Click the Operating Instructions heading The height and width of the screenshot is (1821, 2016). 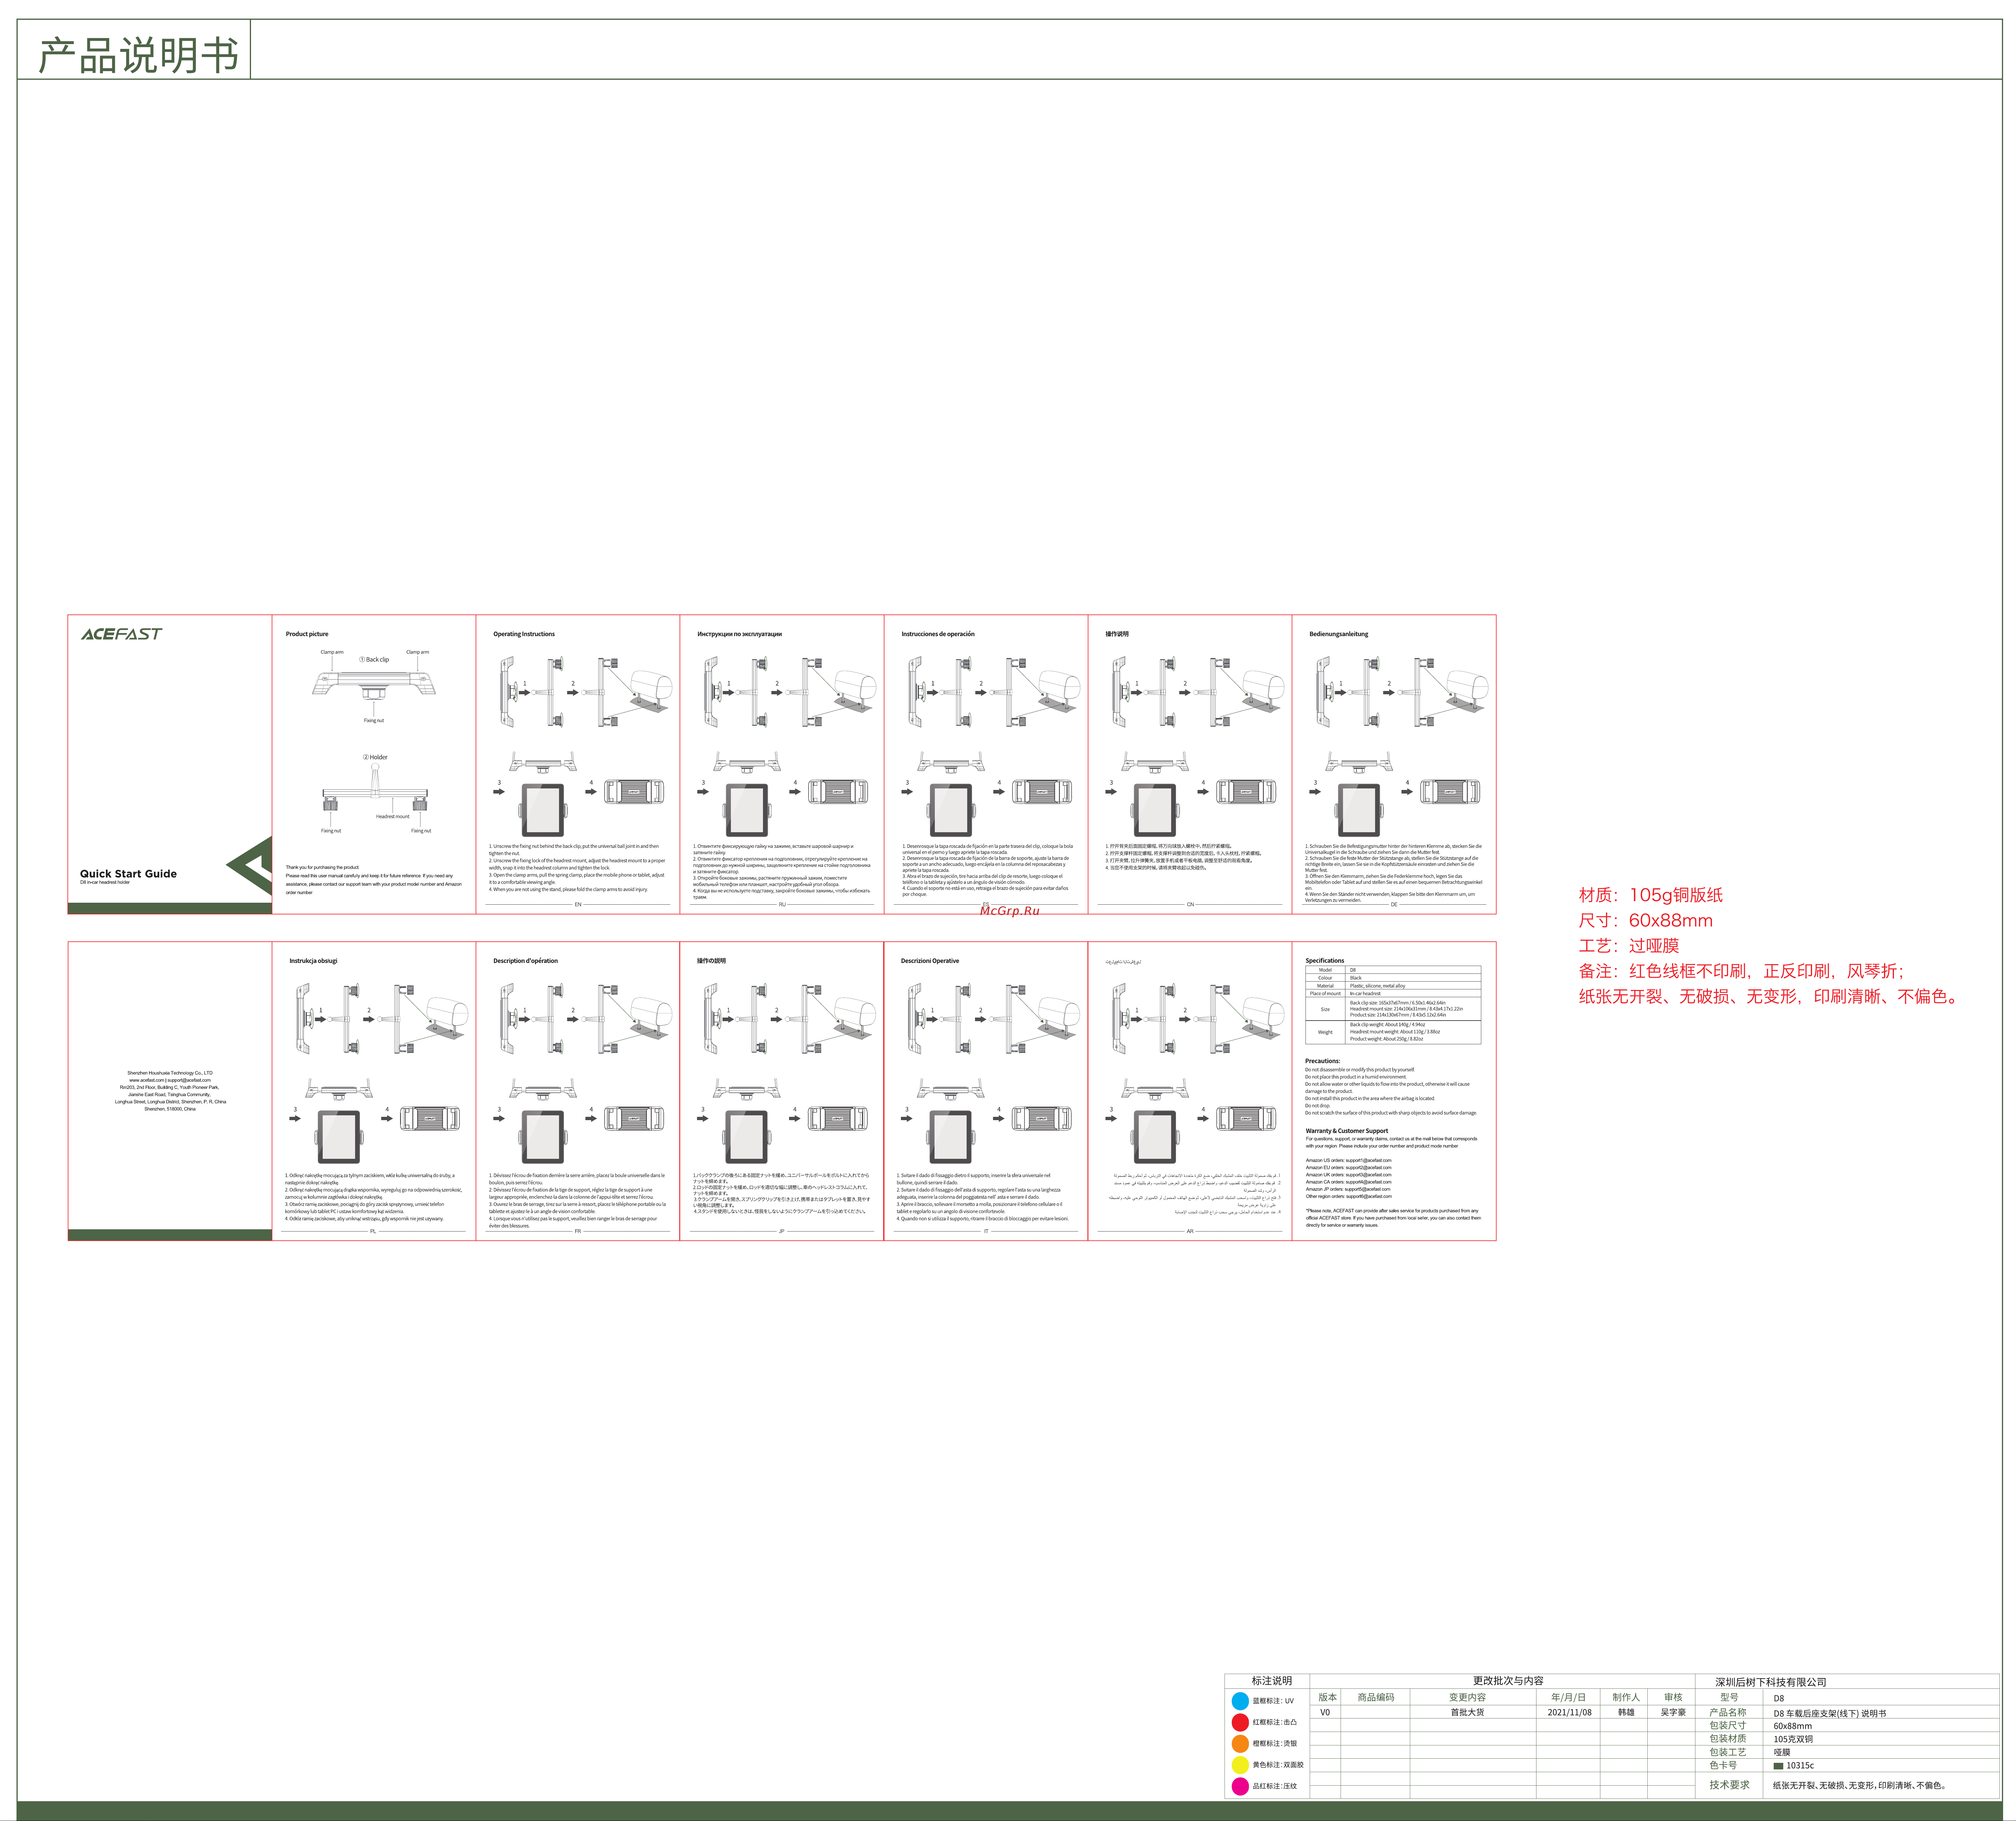524,634
